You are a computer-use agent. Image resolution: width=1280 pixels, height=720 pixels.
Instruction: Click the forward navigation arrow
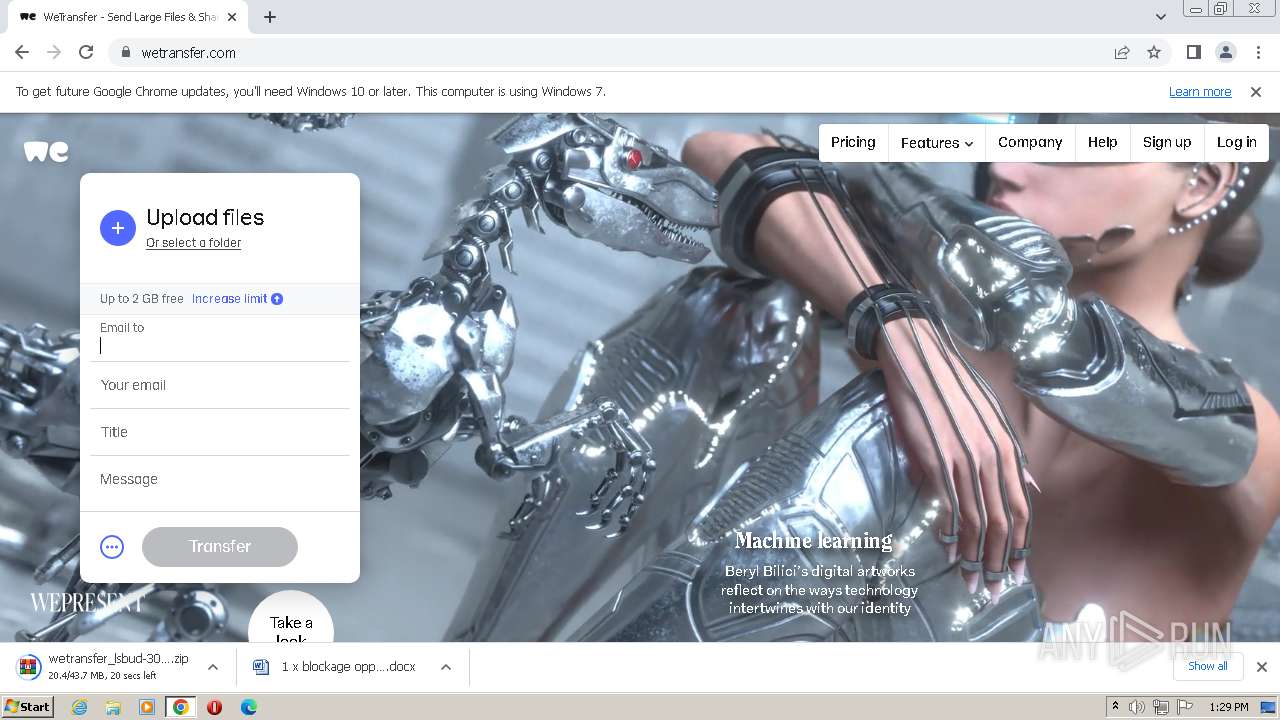point(54,53)
